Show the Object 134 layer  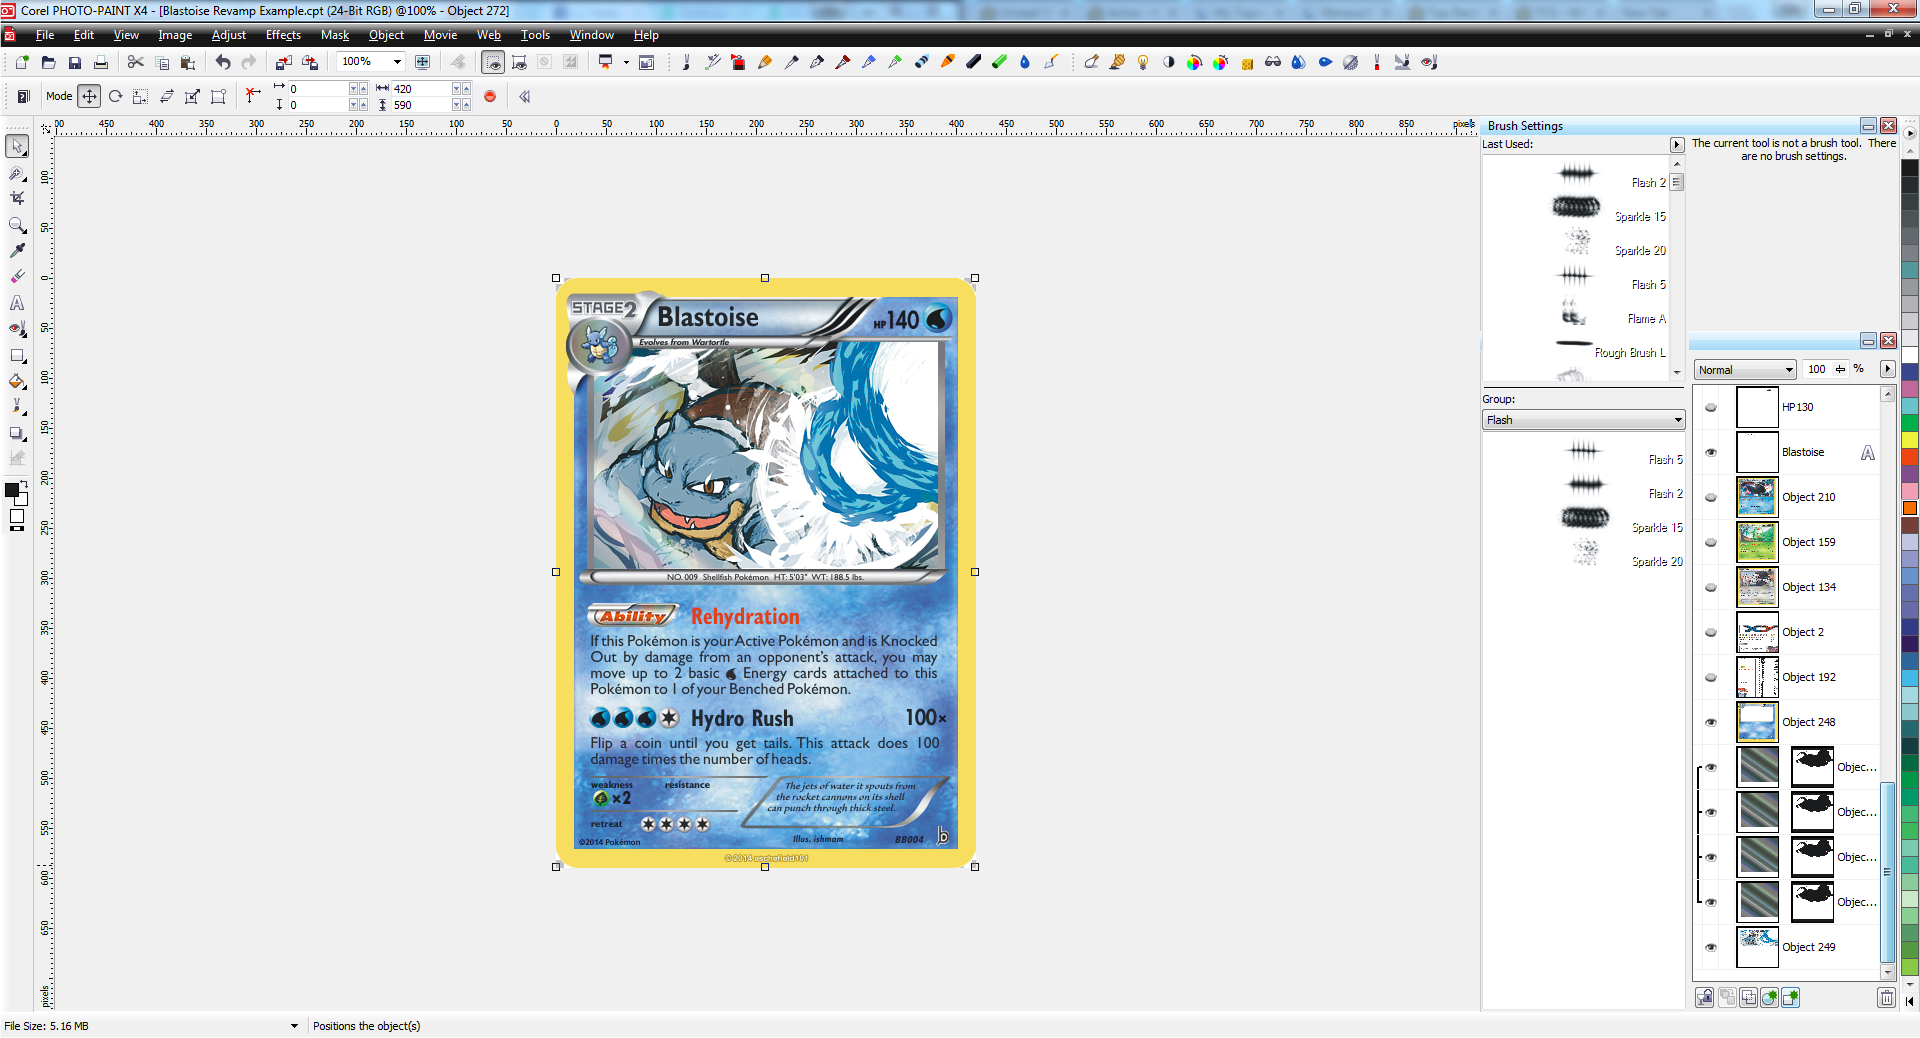click(1711, 587)
